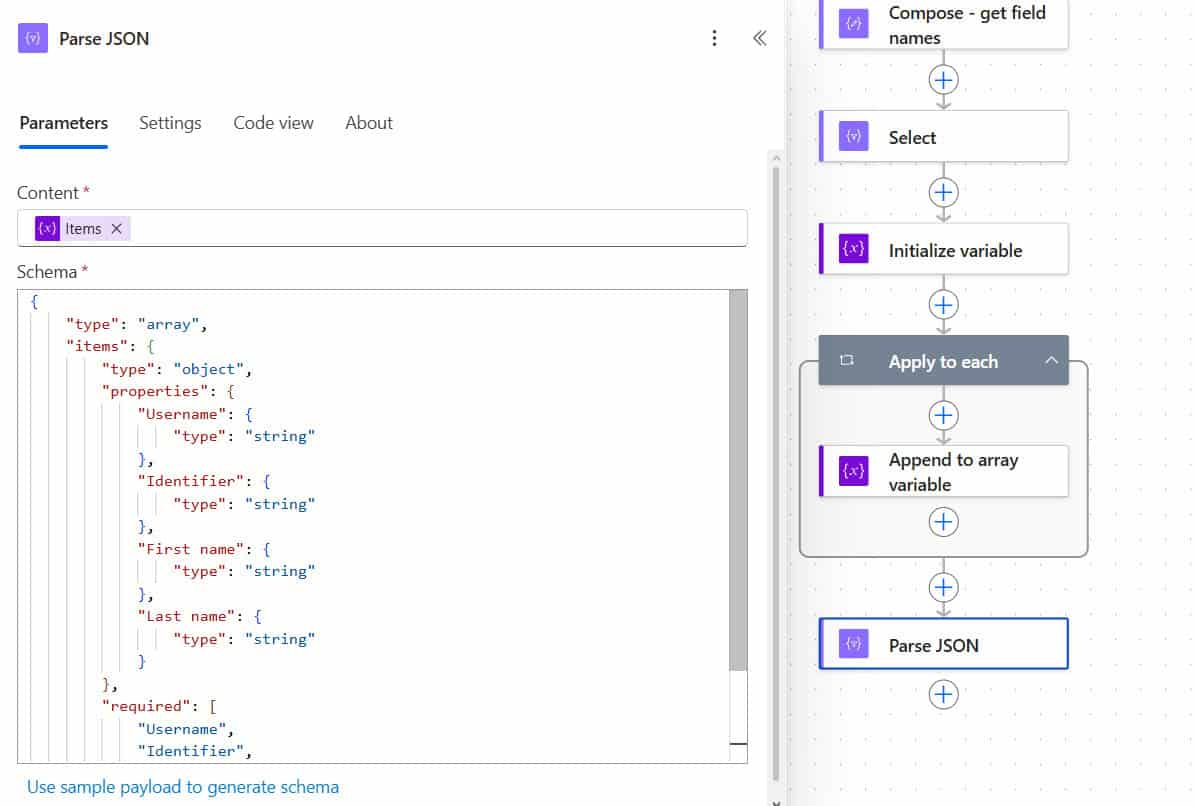The width and height of the screenshot is (1197, 806).
Task: Add a step below Compose action
Action: pos(944,80)
